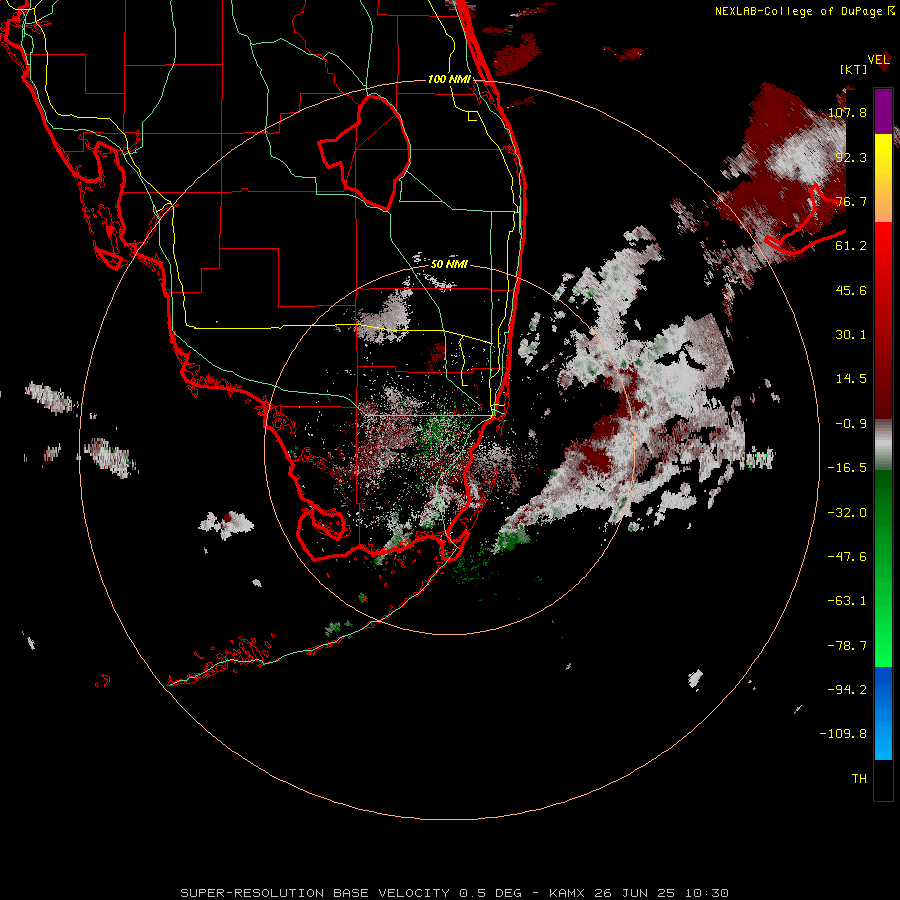This screenshot has height=900, width=900.
Task: Click the 0.5 DEG elevation text in caption
Action: coord(490,893)
